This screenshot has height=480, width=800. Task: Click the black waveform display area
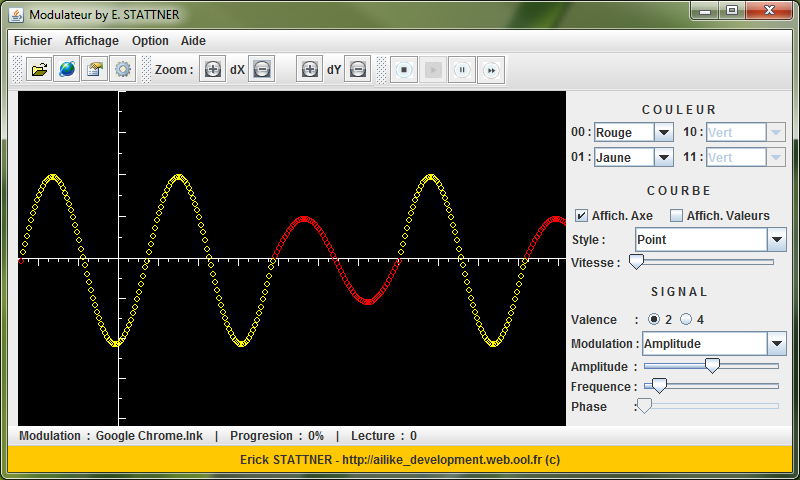(x=292, y=258)
